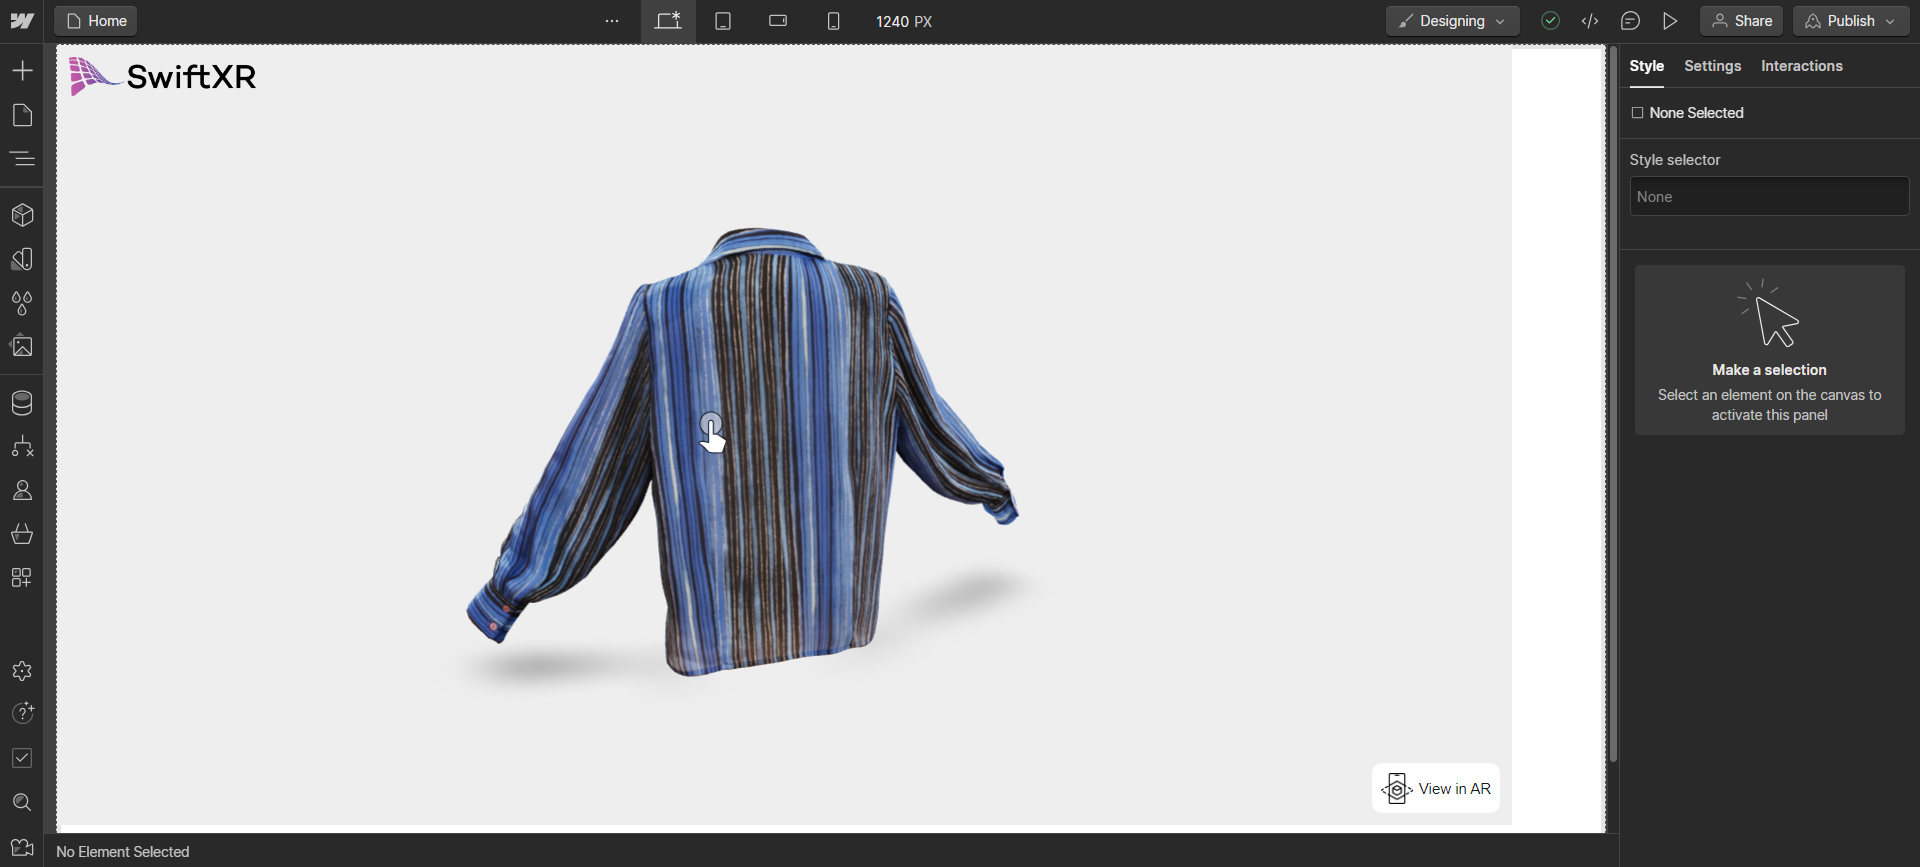Switch to tablet breakpoint view
The width and height of the screenshot is (1920, 867).
(x=723, y=21)
